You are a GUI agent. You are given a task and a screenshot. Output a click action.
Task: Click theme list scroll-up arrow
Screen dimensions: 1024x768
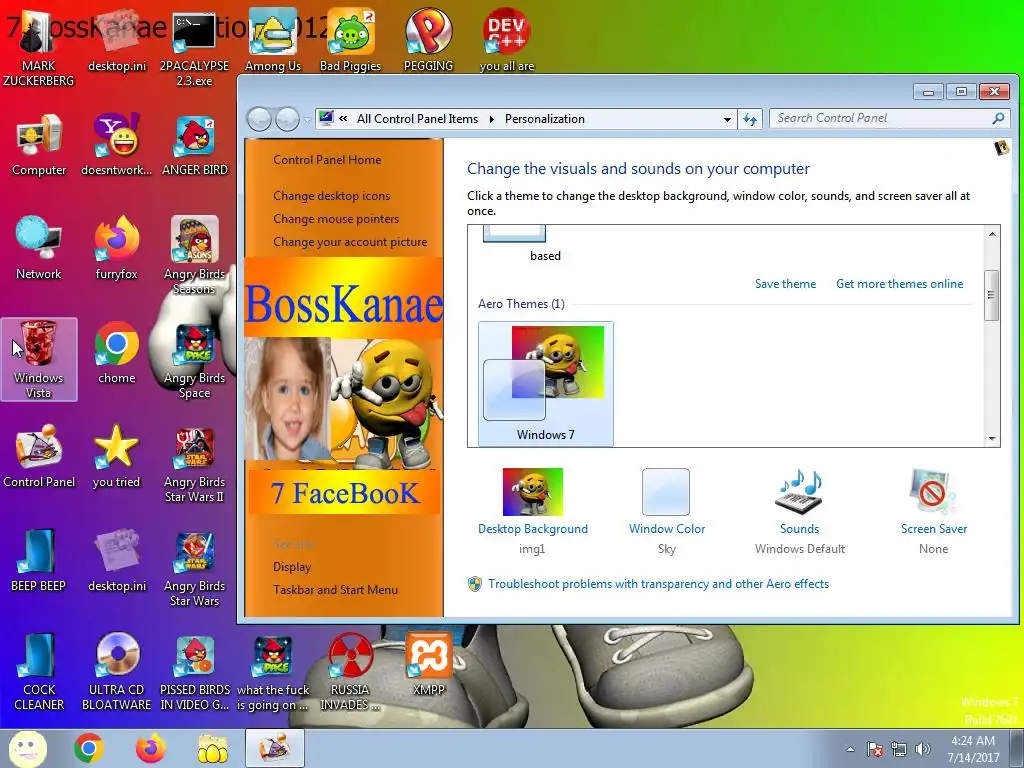[x=992, y=234]
